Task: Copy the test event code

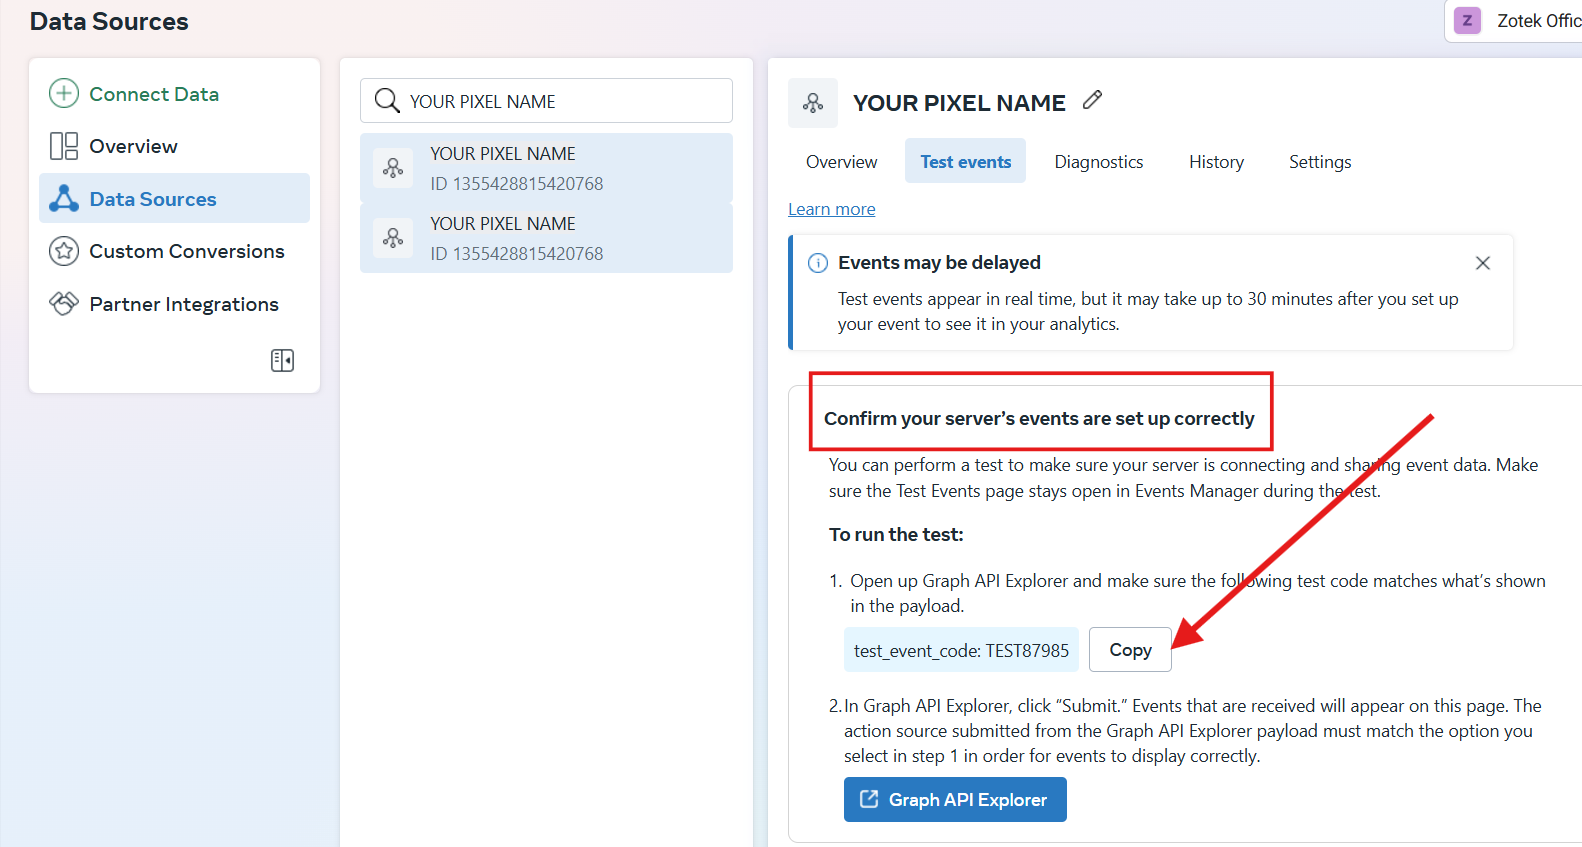Action: click(1130, 650)
